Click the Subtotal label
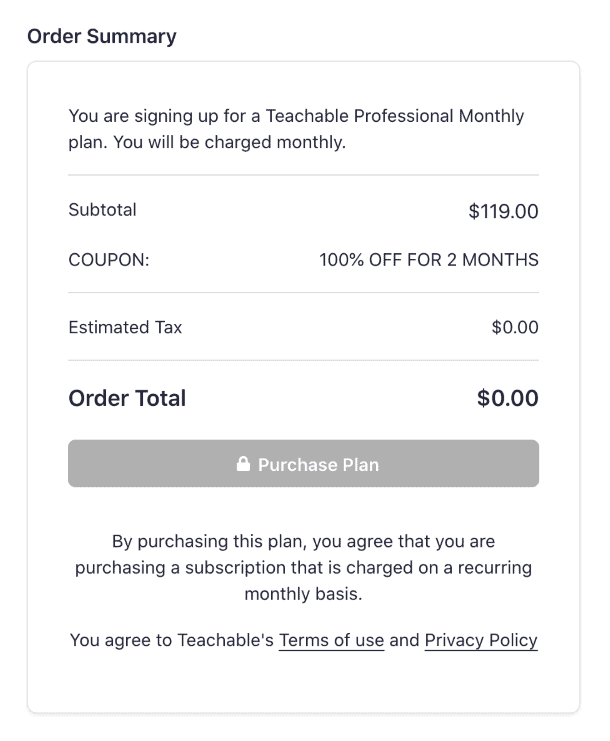 click(x=102, y=210)
